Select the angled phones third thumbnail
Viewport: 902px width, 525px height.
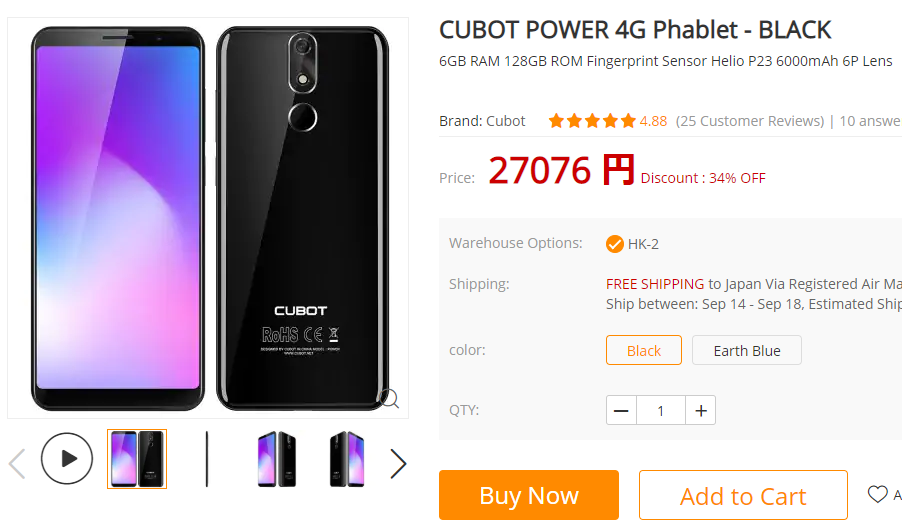coord(277,459)
